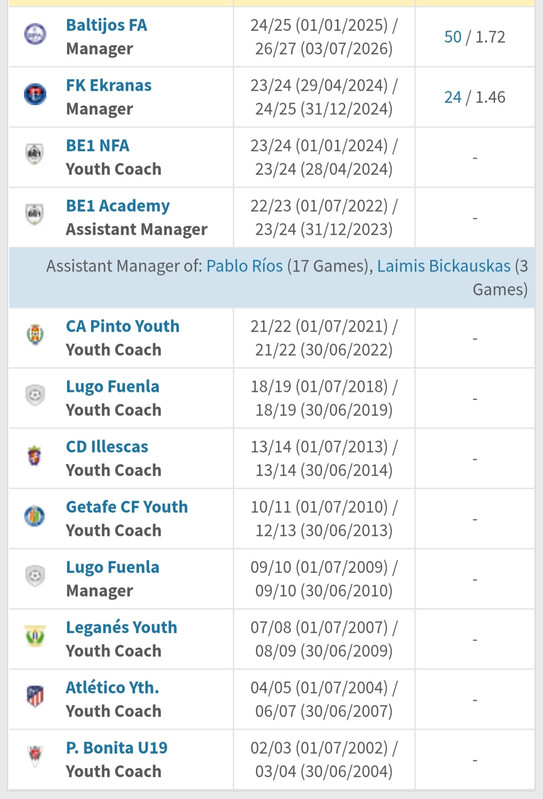Click the CA Pinto Youth crest icon
543x799 pixels.
pos(35,335)
